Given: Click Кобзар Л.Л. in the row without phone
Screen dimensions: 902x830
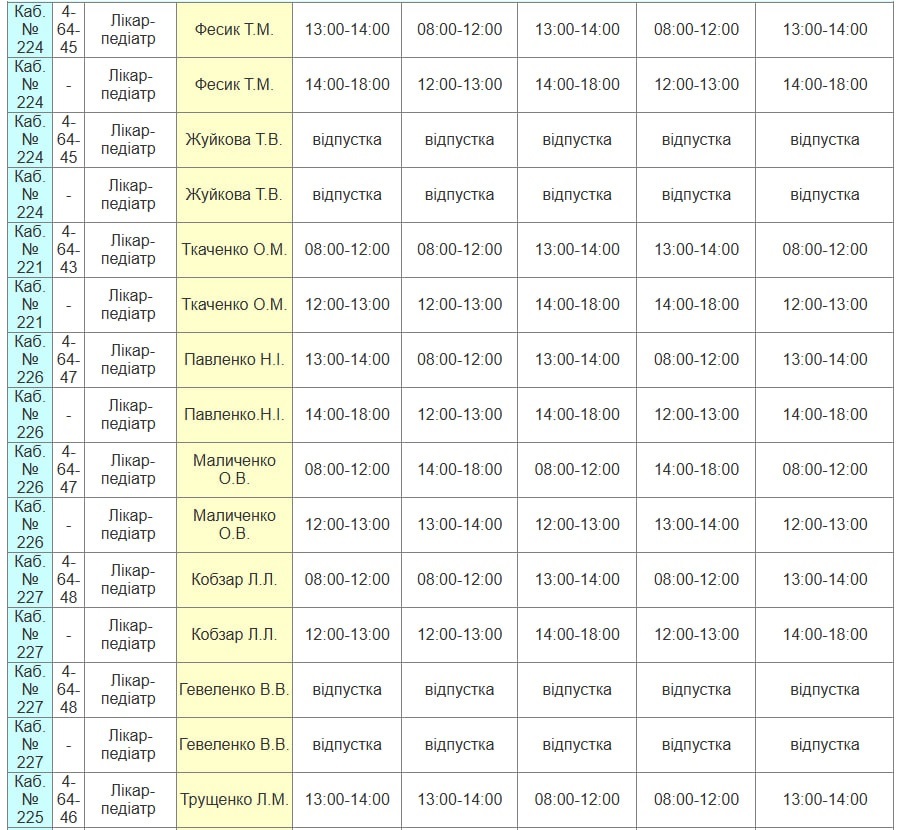Looking at the screenshot, I should (234, 634).
